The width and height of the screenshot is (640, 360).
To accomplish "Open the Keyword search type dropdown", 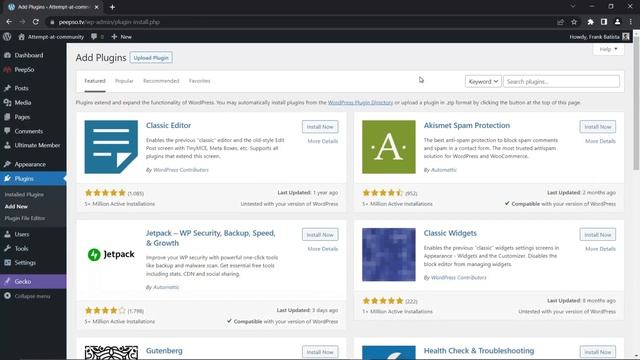I will (x=483, y=82).
